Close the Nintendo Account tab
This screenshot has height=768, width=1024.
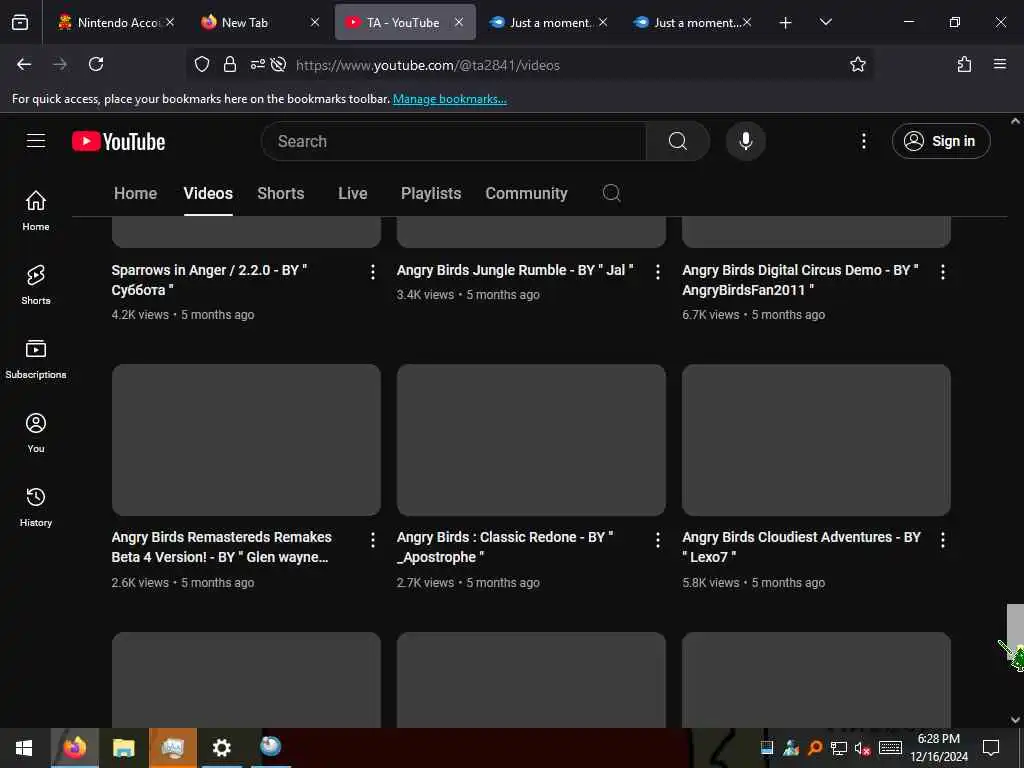coord(170,22)
